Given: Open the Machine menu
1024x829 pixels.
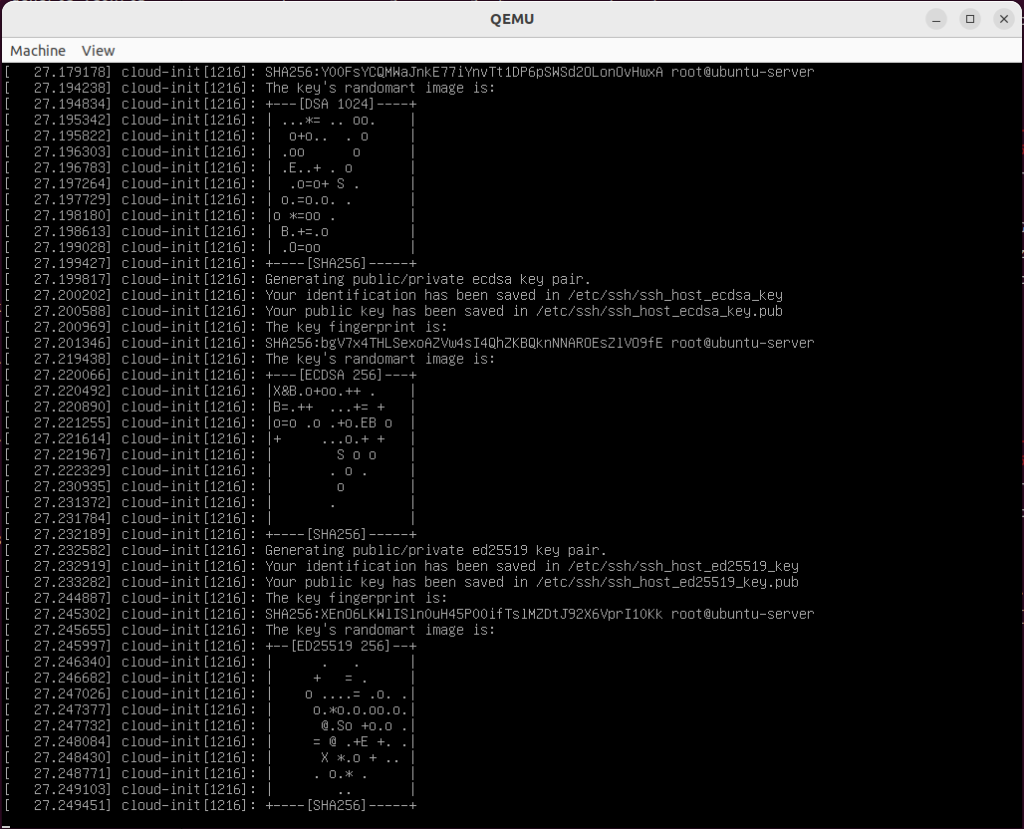Looking at the screenshot, I should coord(38,50).
